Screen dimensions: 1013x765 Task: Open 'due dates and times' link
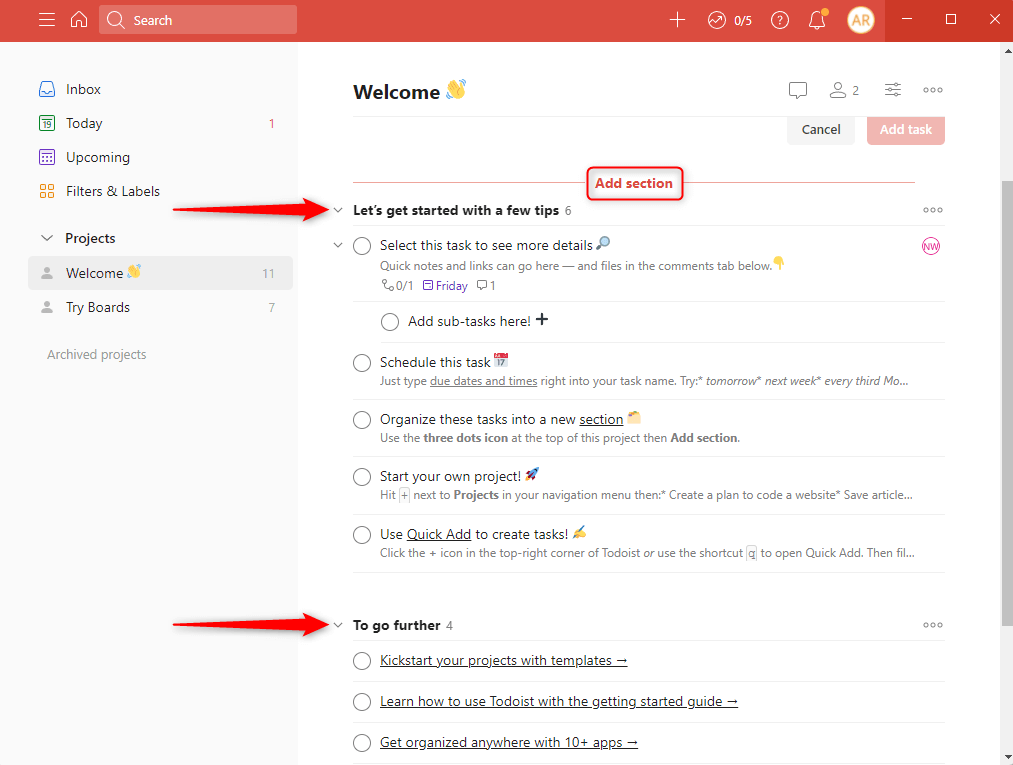[x=483, y=381]
